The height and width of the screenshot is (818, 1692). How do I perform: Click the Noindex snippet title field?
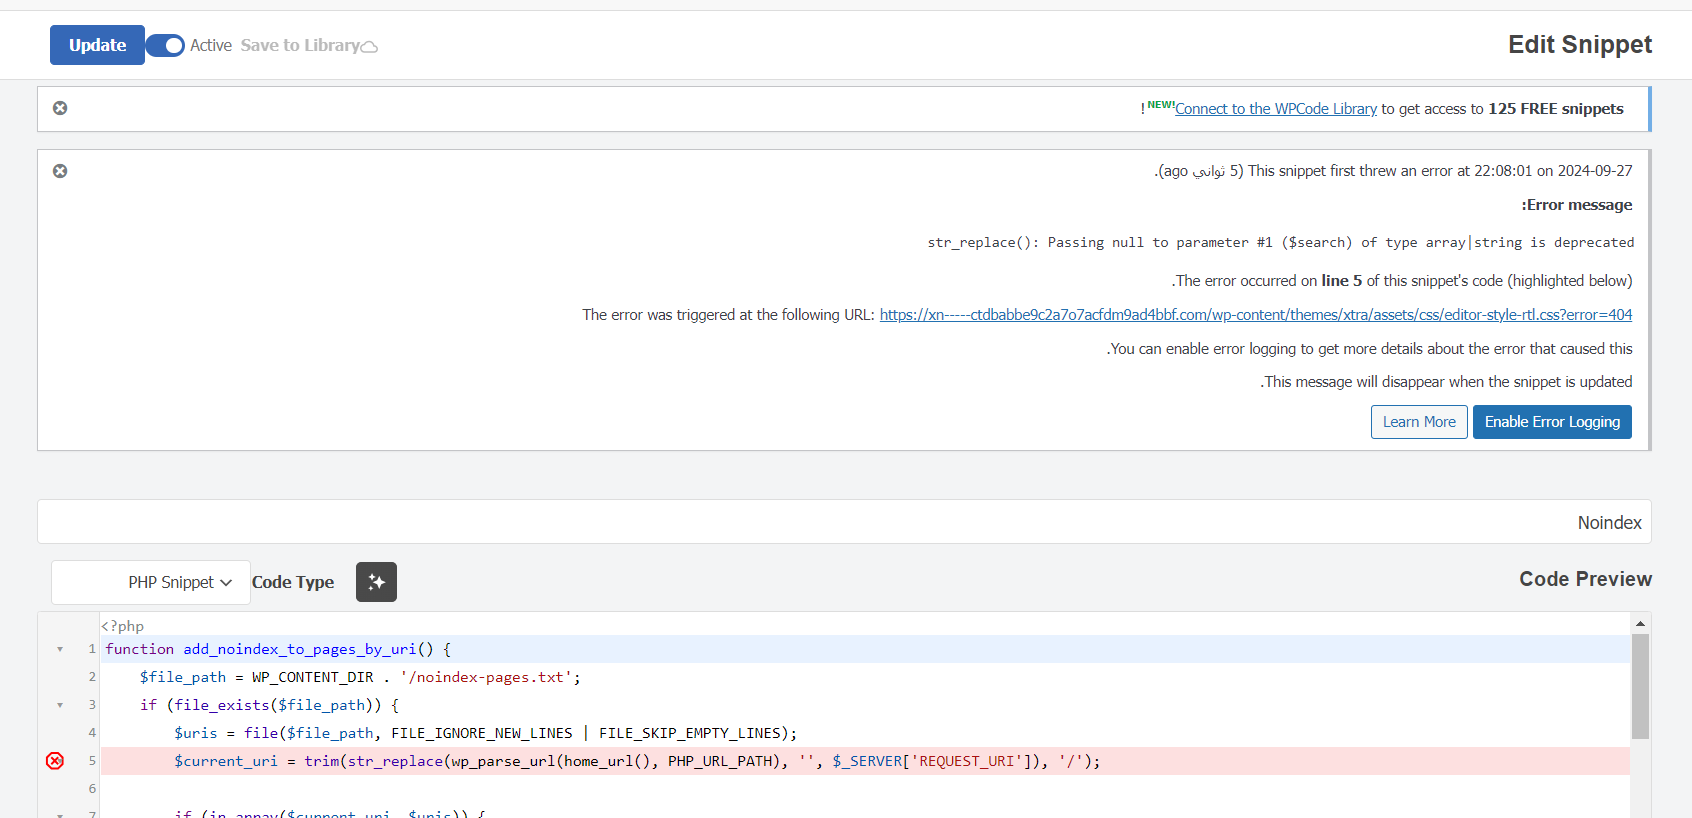coord(844,522)
